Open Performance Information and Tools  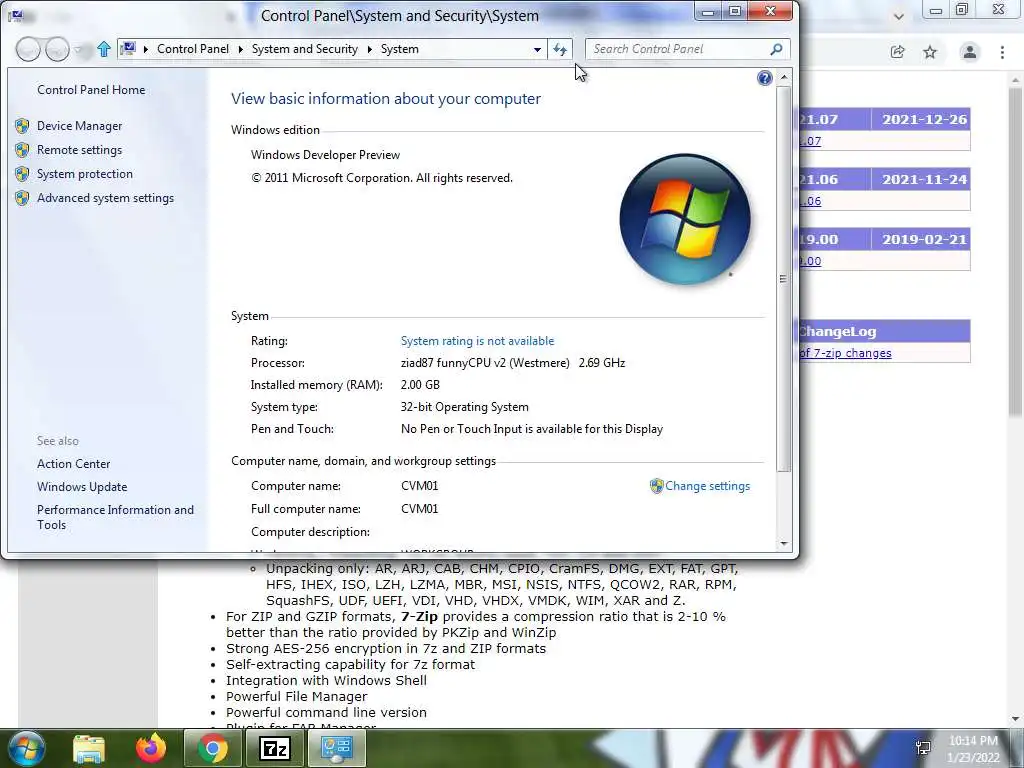click(x=115, y=517)
